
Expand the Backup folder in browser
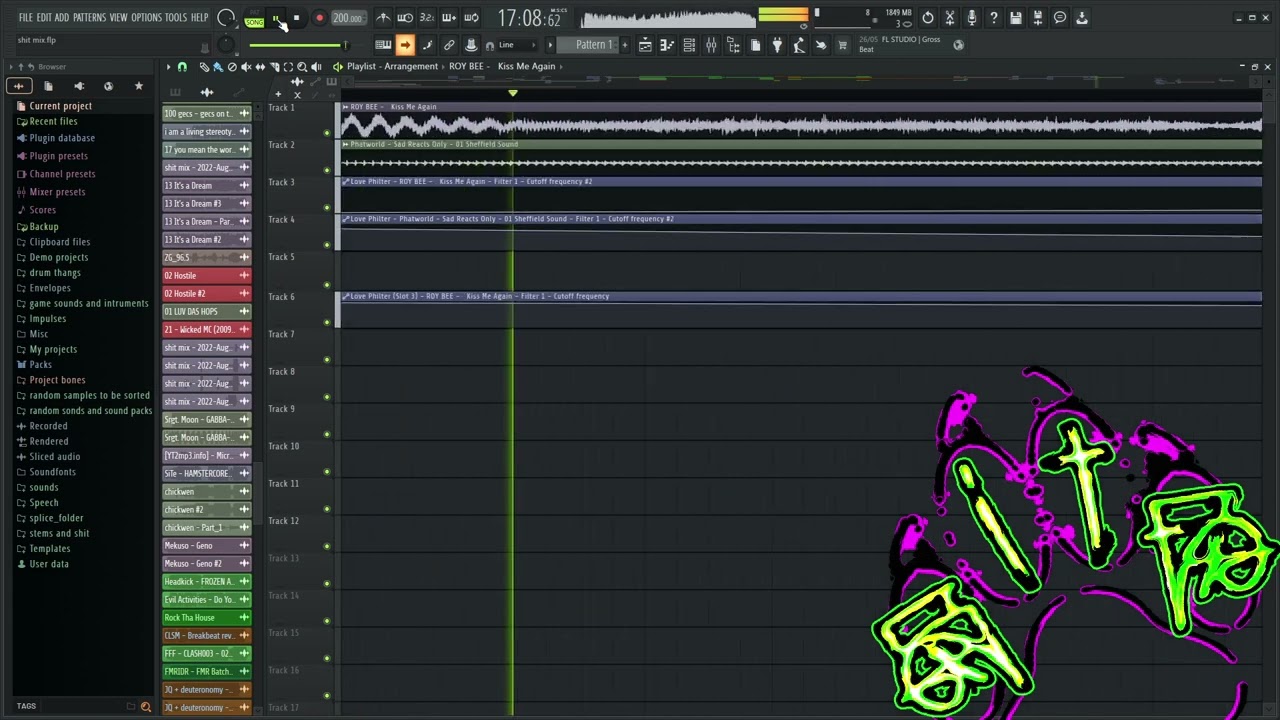coord(43,227)
